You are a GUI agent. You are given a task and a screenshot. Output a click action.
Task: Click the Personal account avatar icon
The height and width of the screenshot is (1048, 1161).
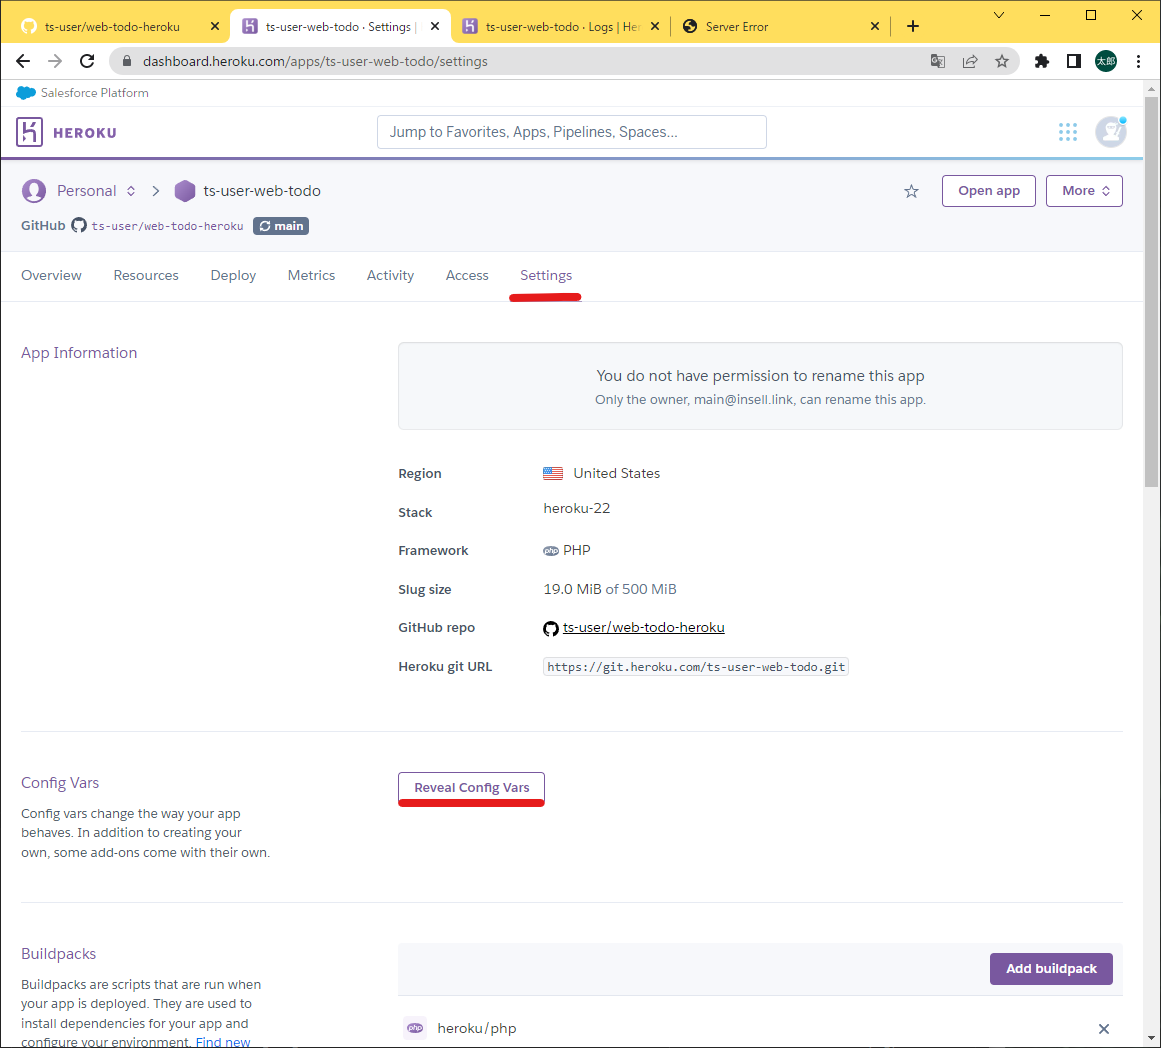point(33,191)
